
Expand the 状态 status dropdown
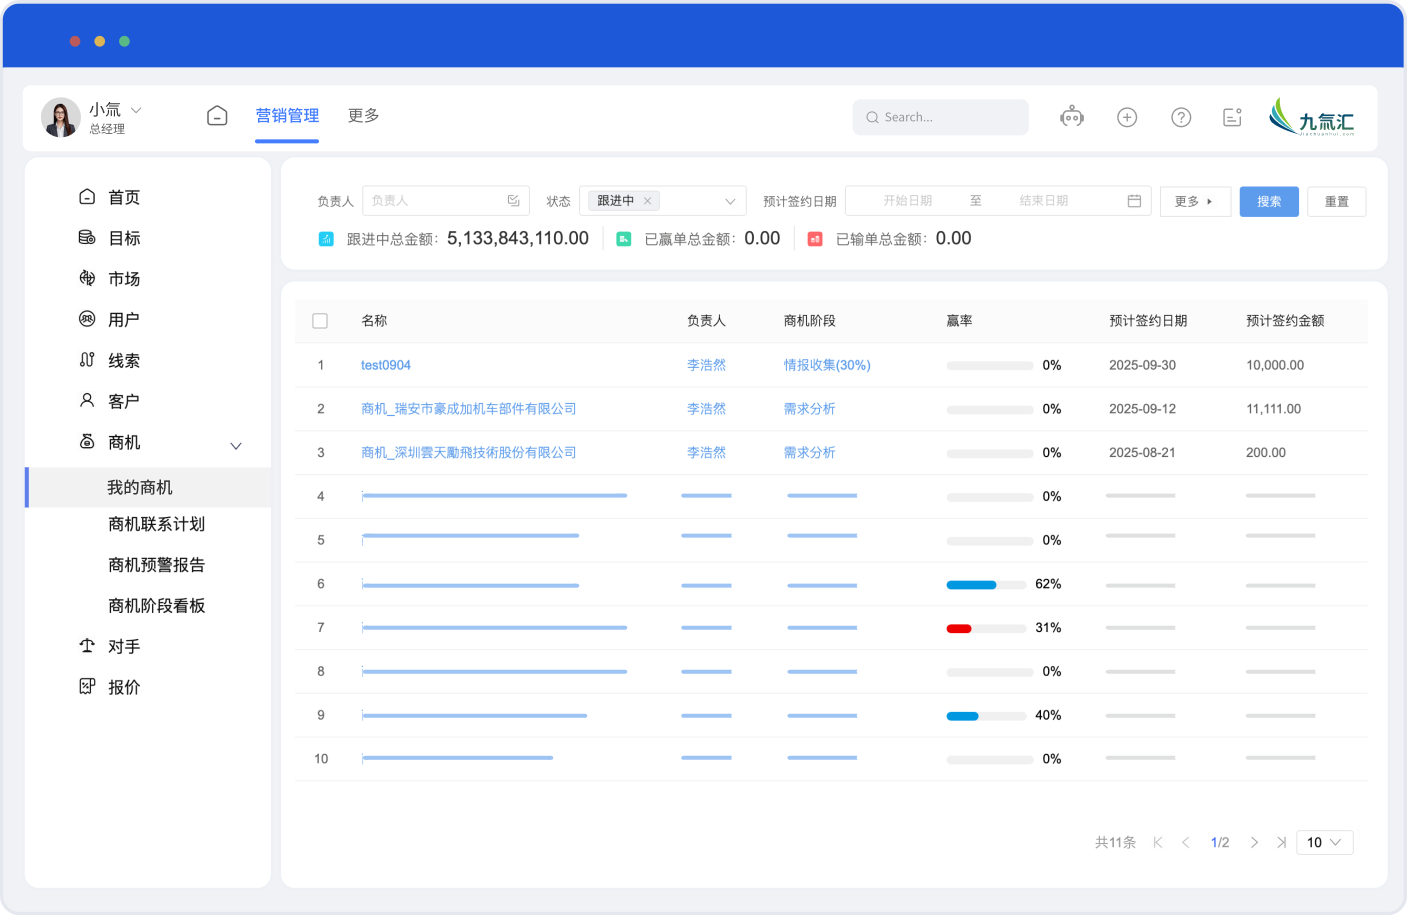click(730, 201)
